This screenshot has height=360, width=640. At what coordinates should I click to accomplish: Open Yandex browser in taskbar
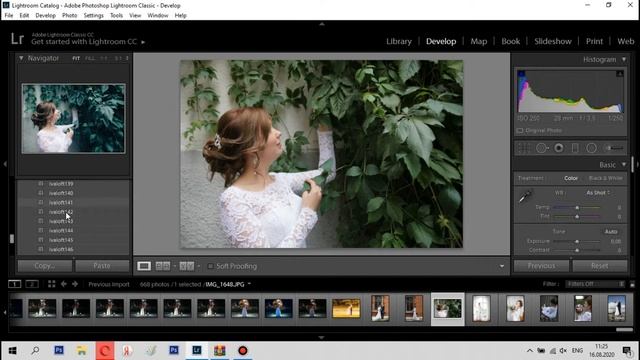[x=127, y=351]
